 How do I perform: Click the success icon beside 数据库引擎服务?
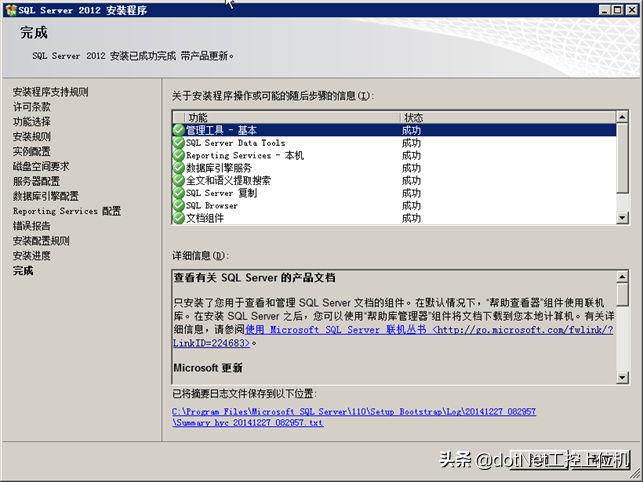178,168
